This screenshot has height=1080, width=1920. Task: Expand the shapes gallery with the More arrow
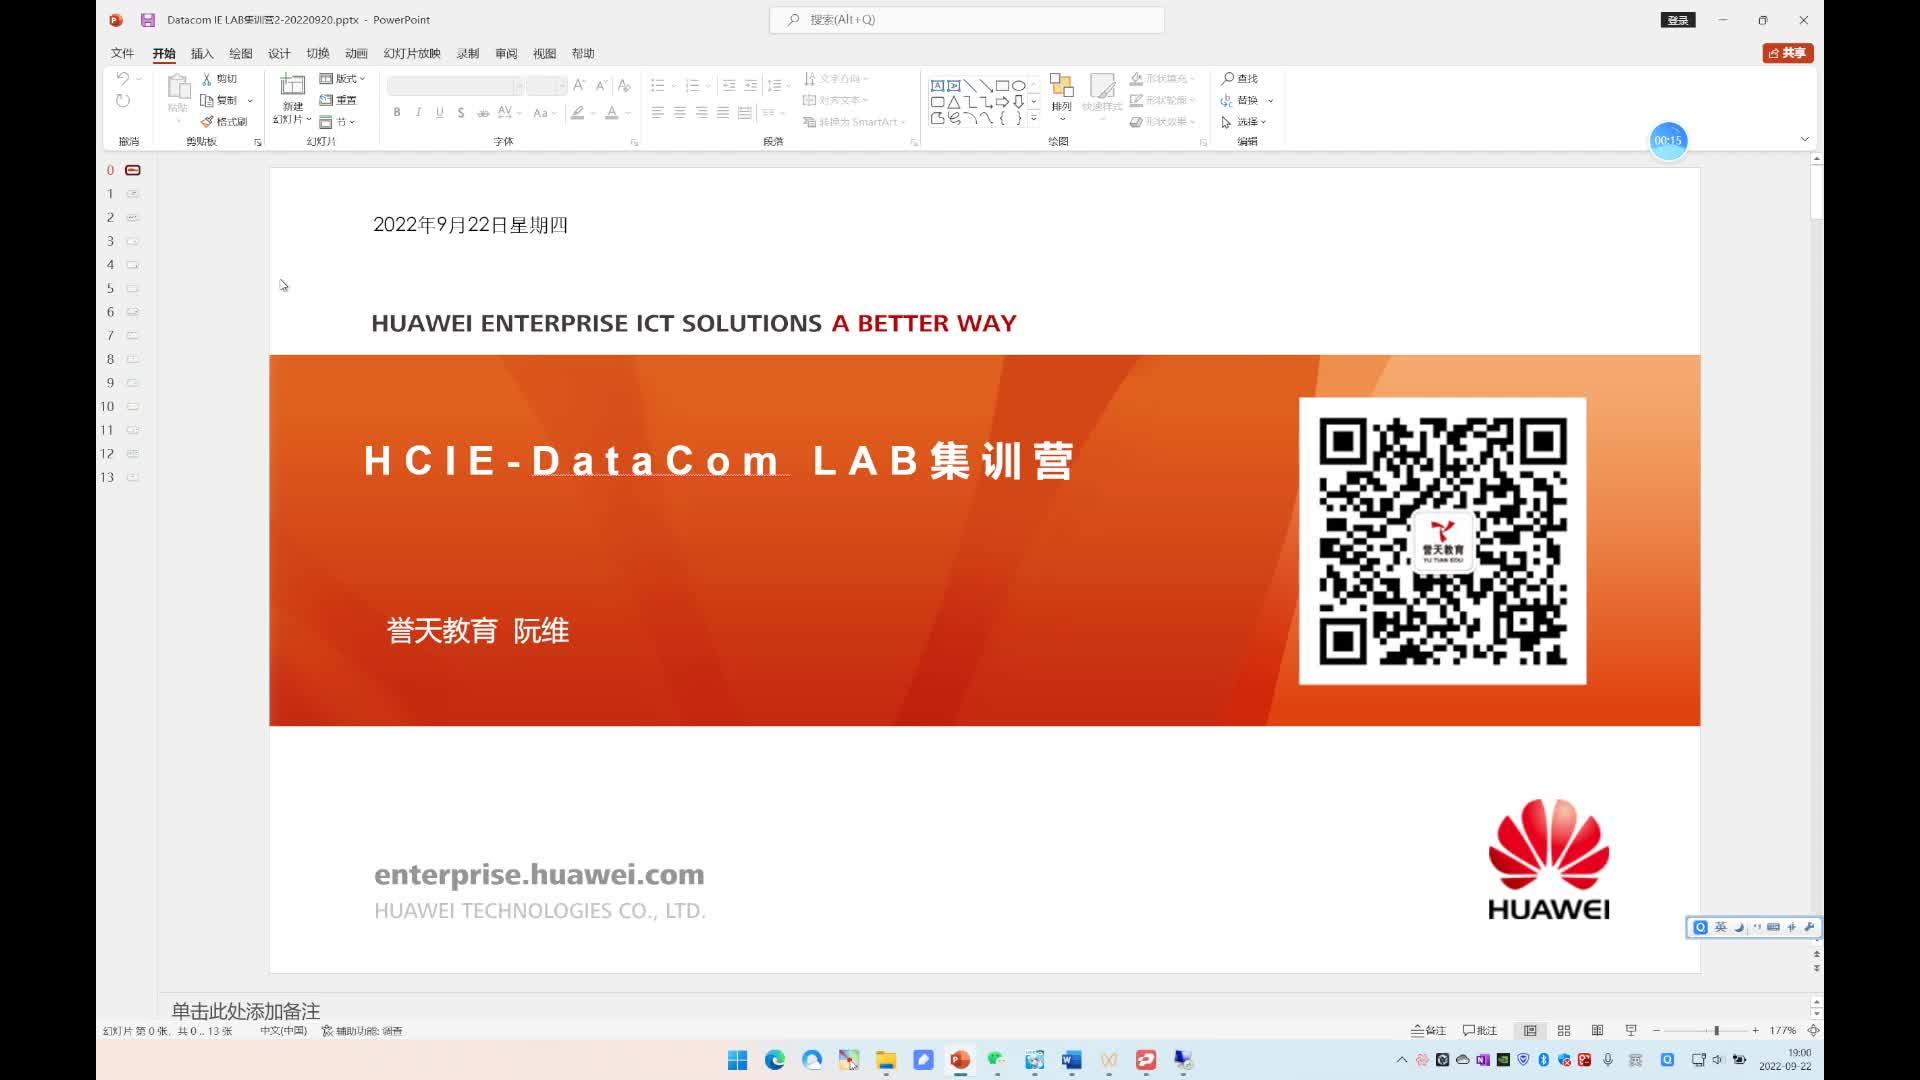pos(1034,117)
